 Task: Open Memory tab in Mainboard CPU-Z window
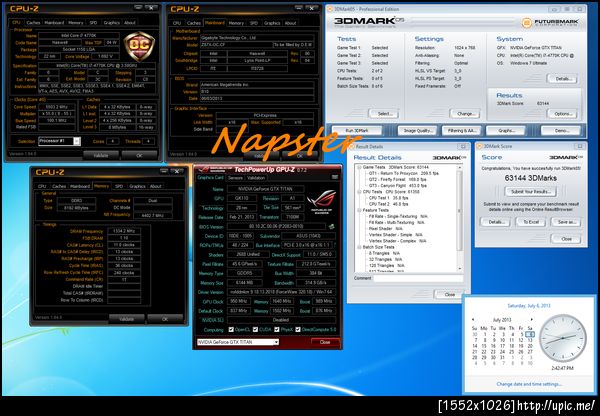[x=236, y=23]
